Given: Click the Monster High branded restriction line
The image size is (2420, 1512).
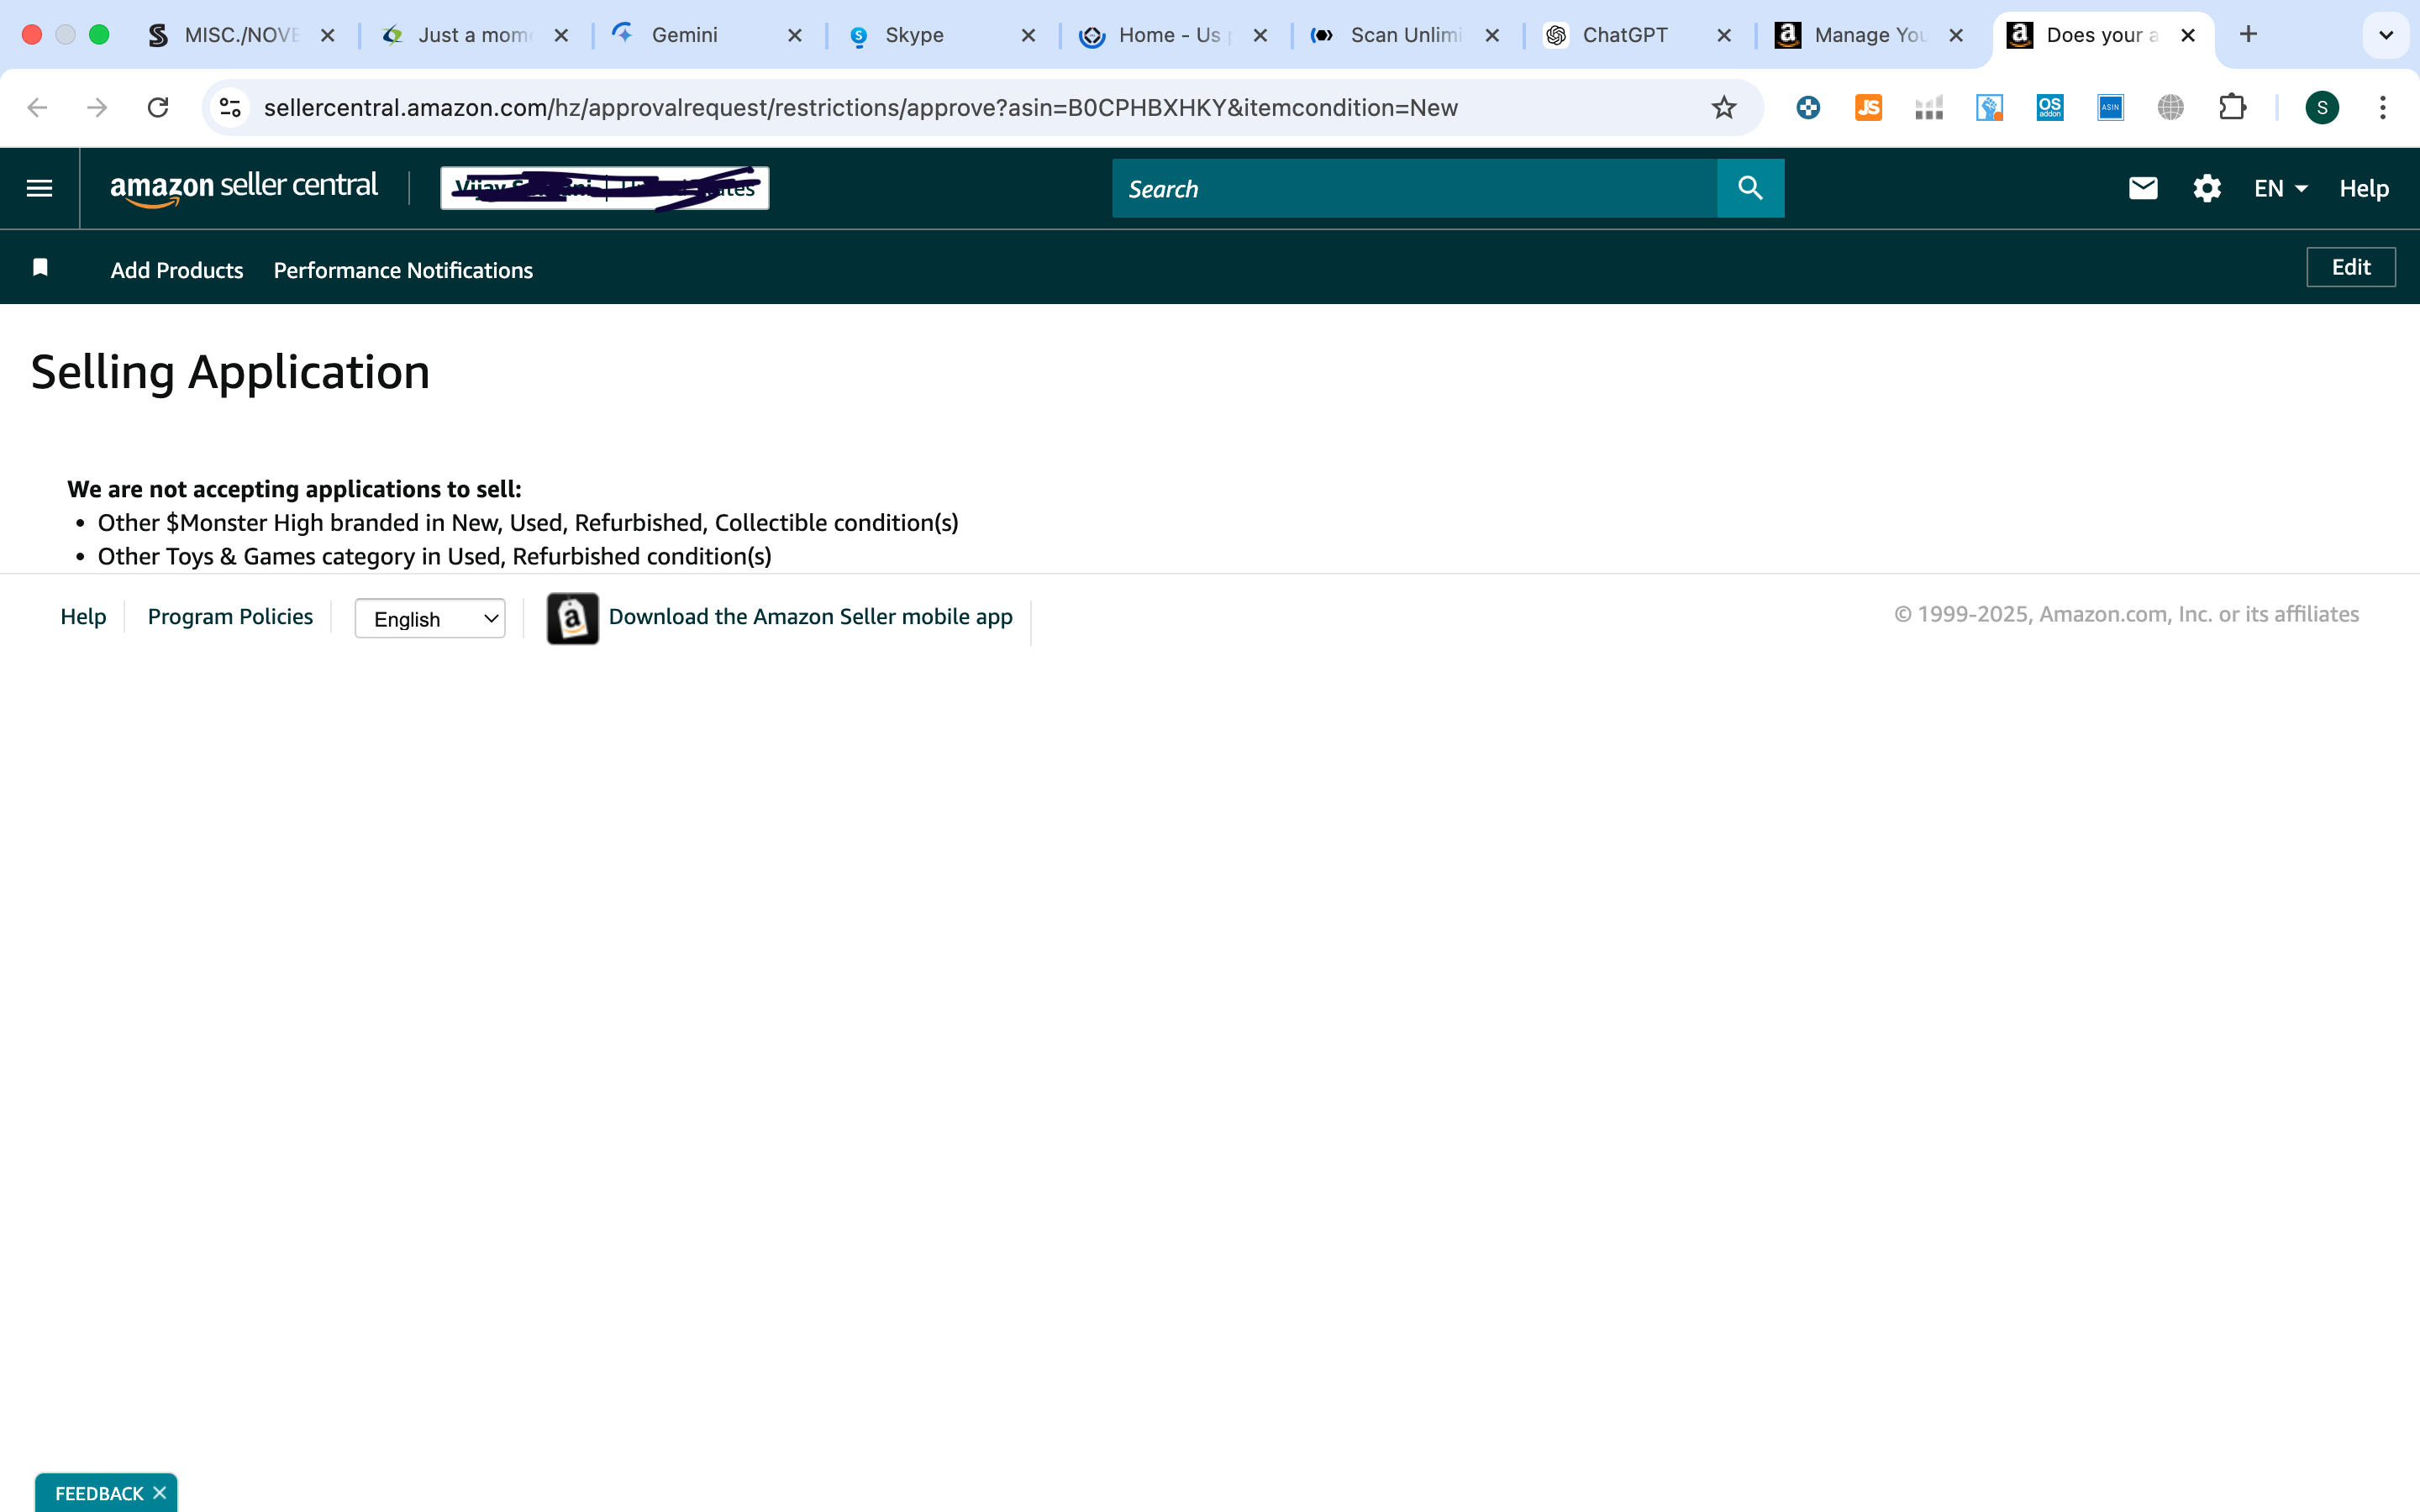Looking at the screenshot, I should (527, 523).
